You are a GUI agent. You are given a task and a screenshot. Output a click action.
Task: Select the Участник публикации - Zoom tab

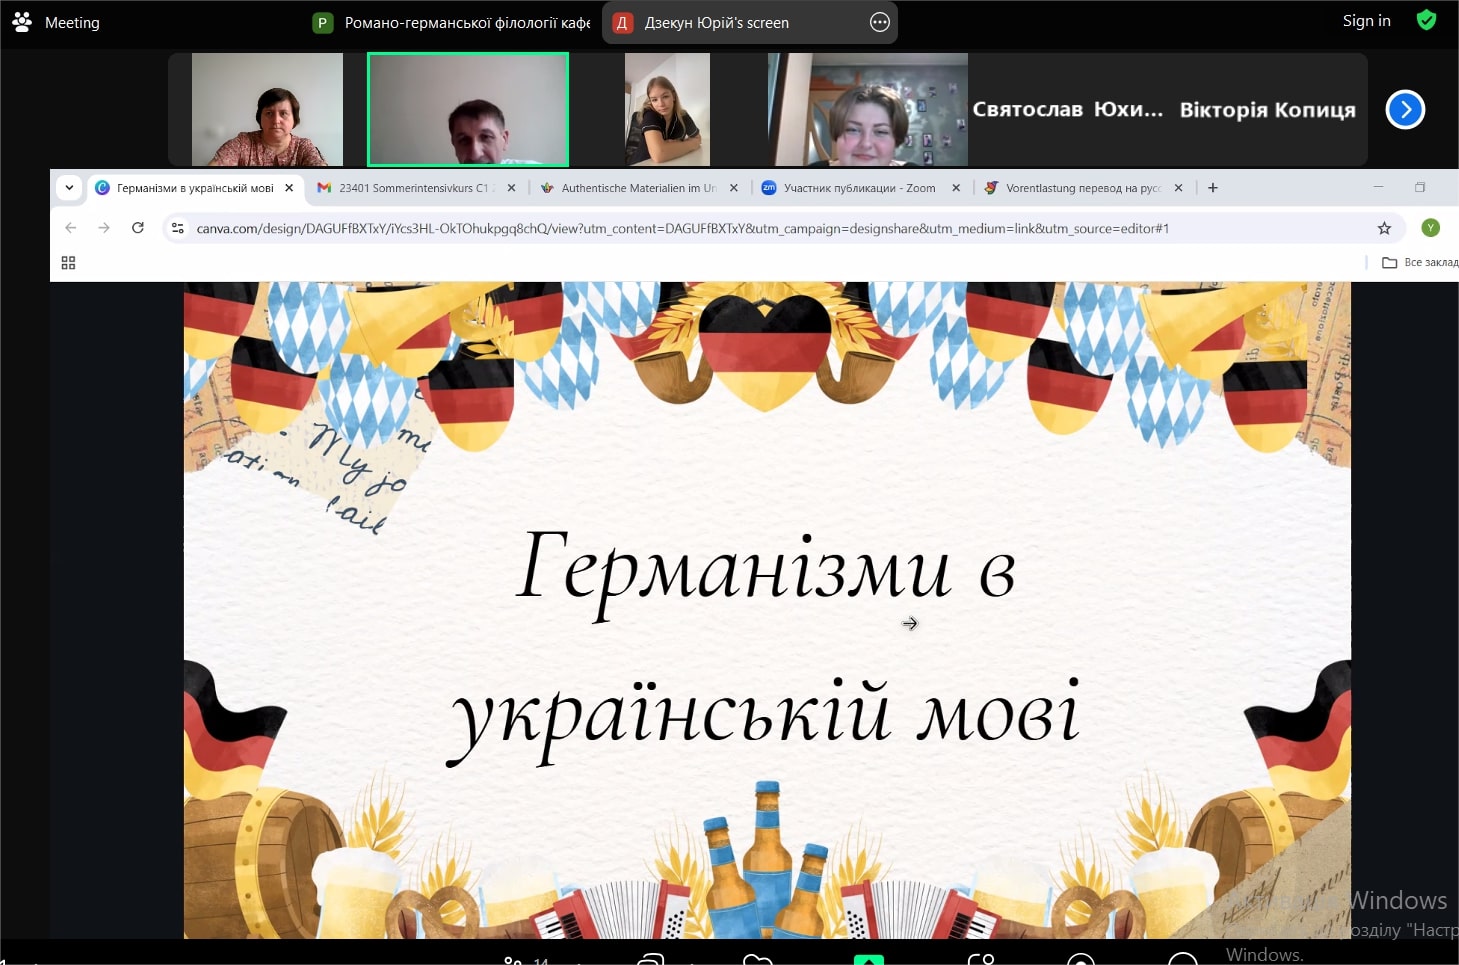pyautogui.click(x=860, y=188)
